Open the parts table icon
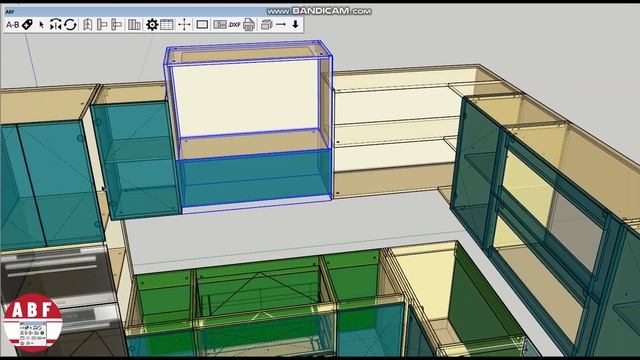Viewport: 640px width, 360px height. tap(167, 24)
